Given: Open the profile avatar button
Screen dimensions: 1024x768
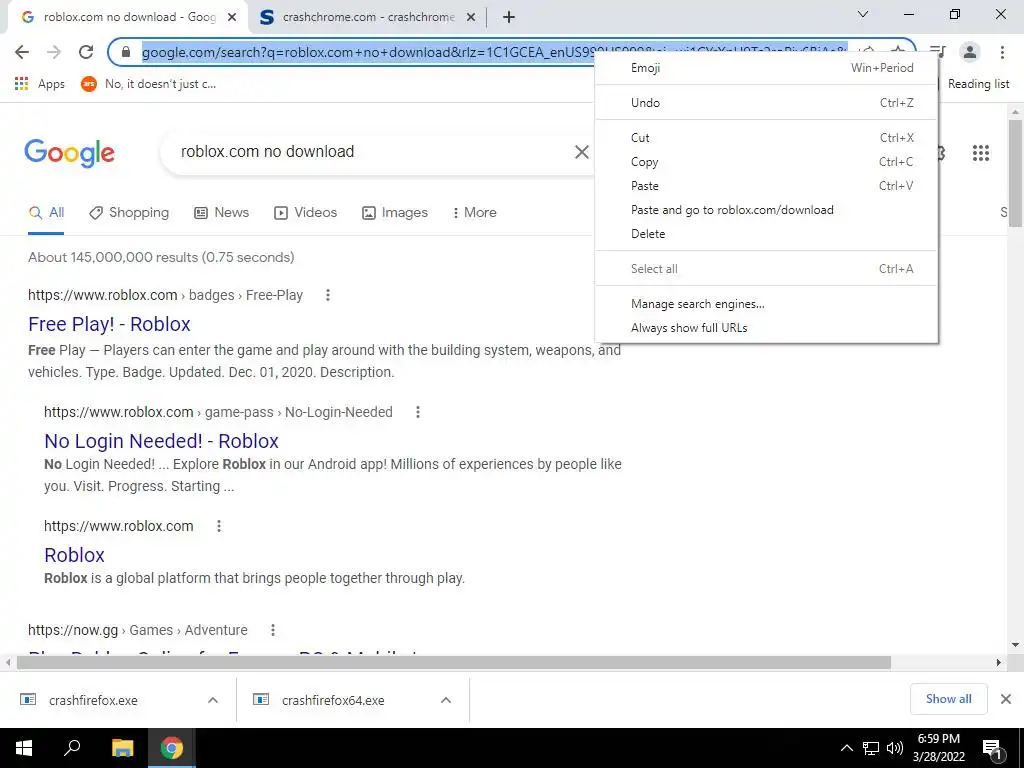Looking at the screenshot, I should pos(970,52).
